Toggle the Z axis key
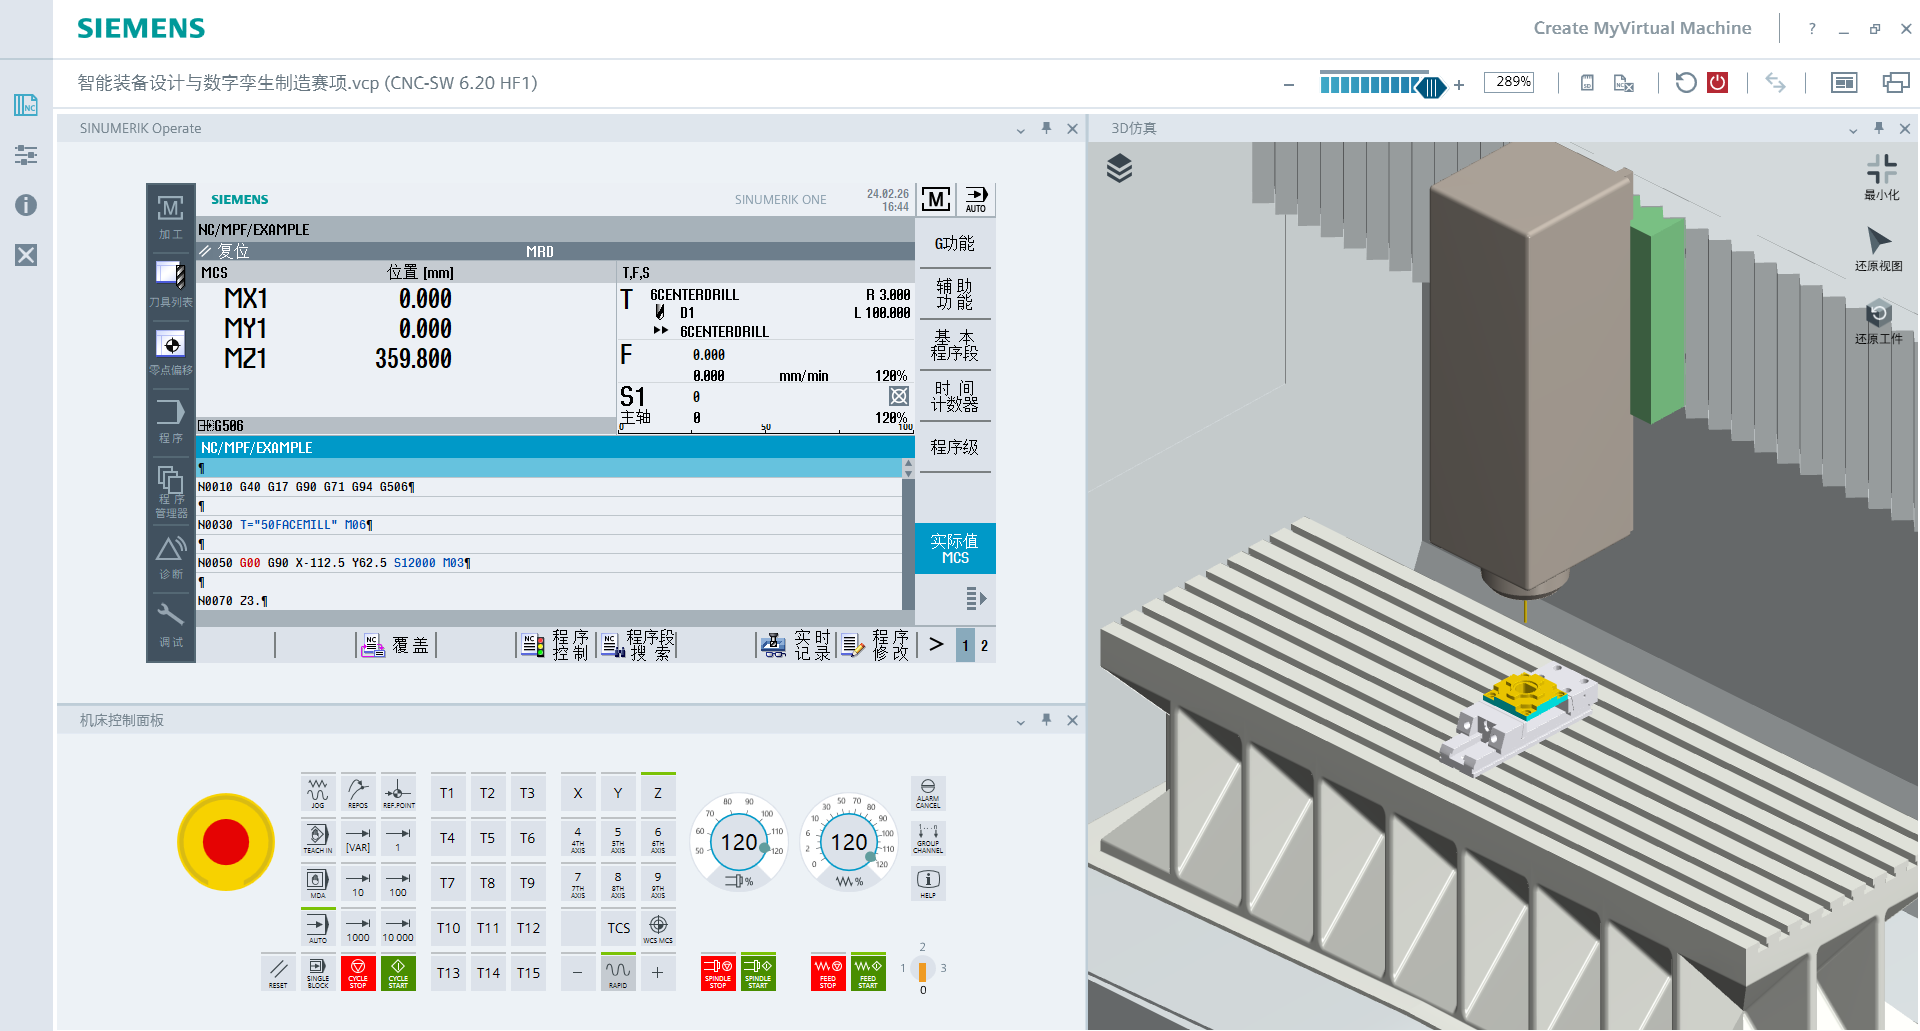1920x1031 pixels. (658, 793)
